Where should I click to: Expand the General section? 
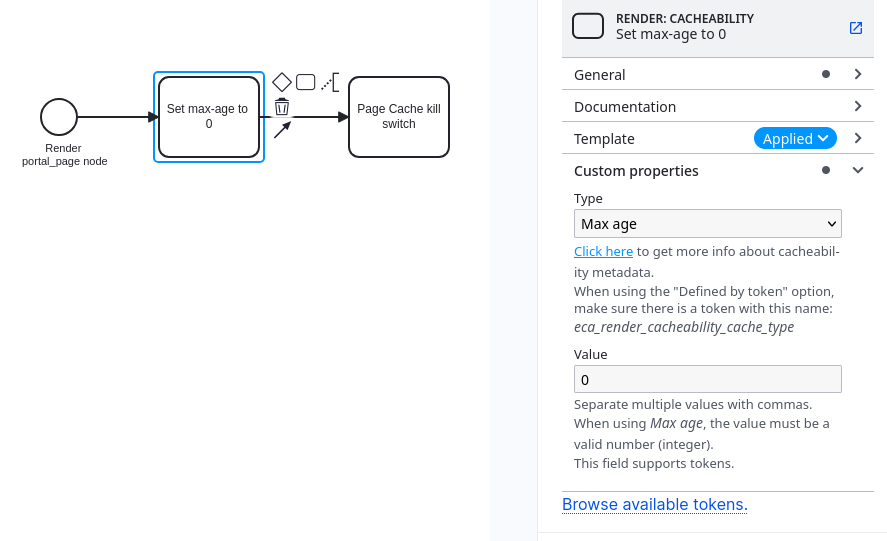click(718, 74)
